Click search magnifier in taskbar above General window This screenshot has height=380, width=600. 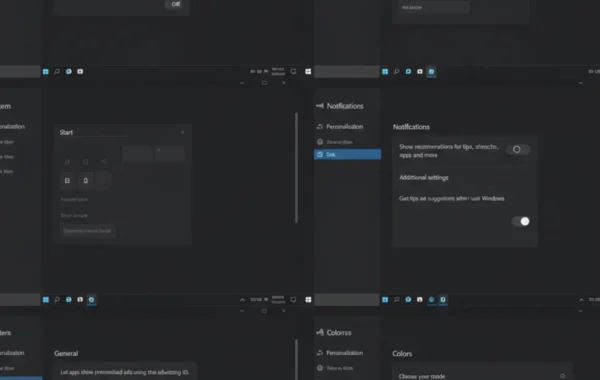point(57,300)
